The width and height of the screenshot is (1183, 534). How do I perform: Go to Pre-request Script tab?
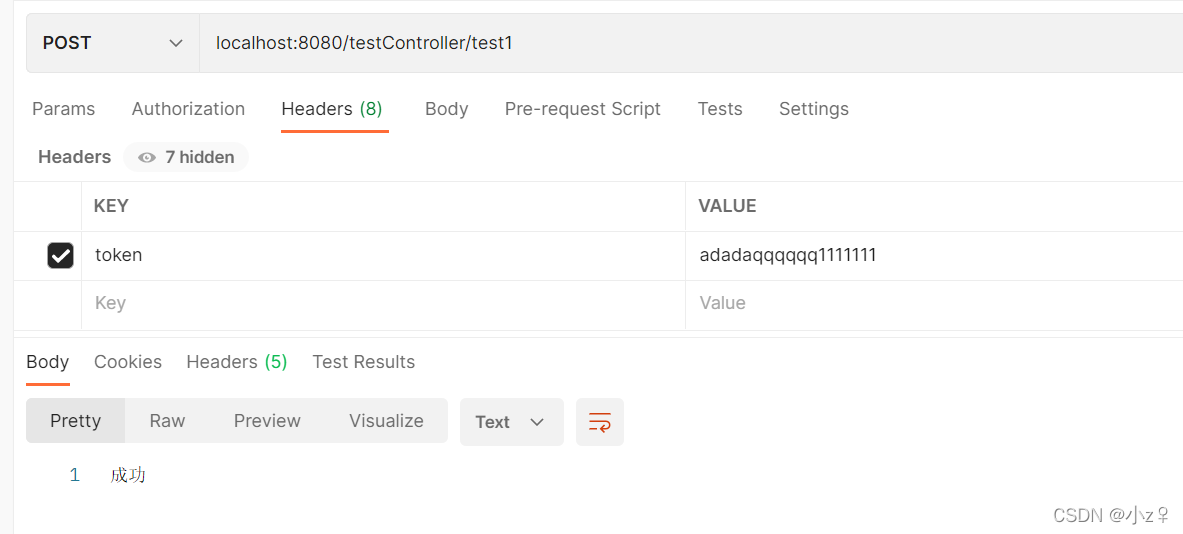click(582, 109)
